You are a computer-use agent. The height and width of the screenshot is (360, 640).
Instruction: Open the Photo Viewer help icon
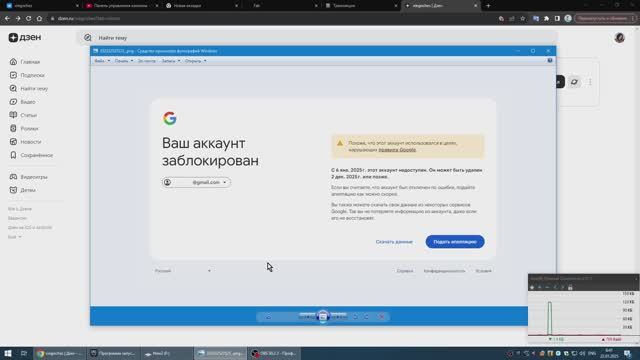point(550,60)
